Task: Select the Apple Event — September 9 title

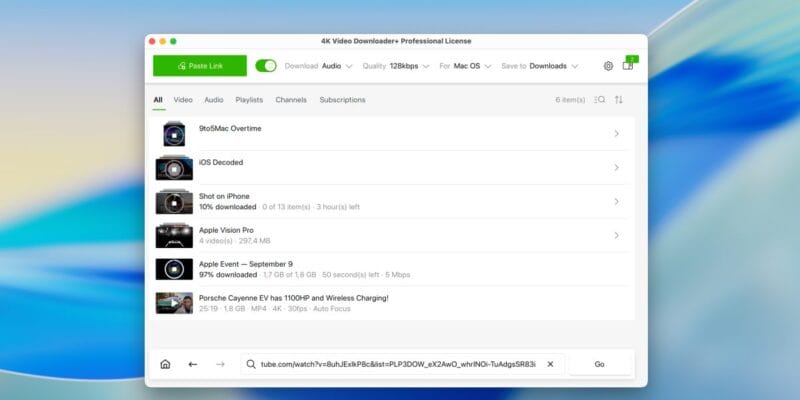Action: [x=246, y=264]
